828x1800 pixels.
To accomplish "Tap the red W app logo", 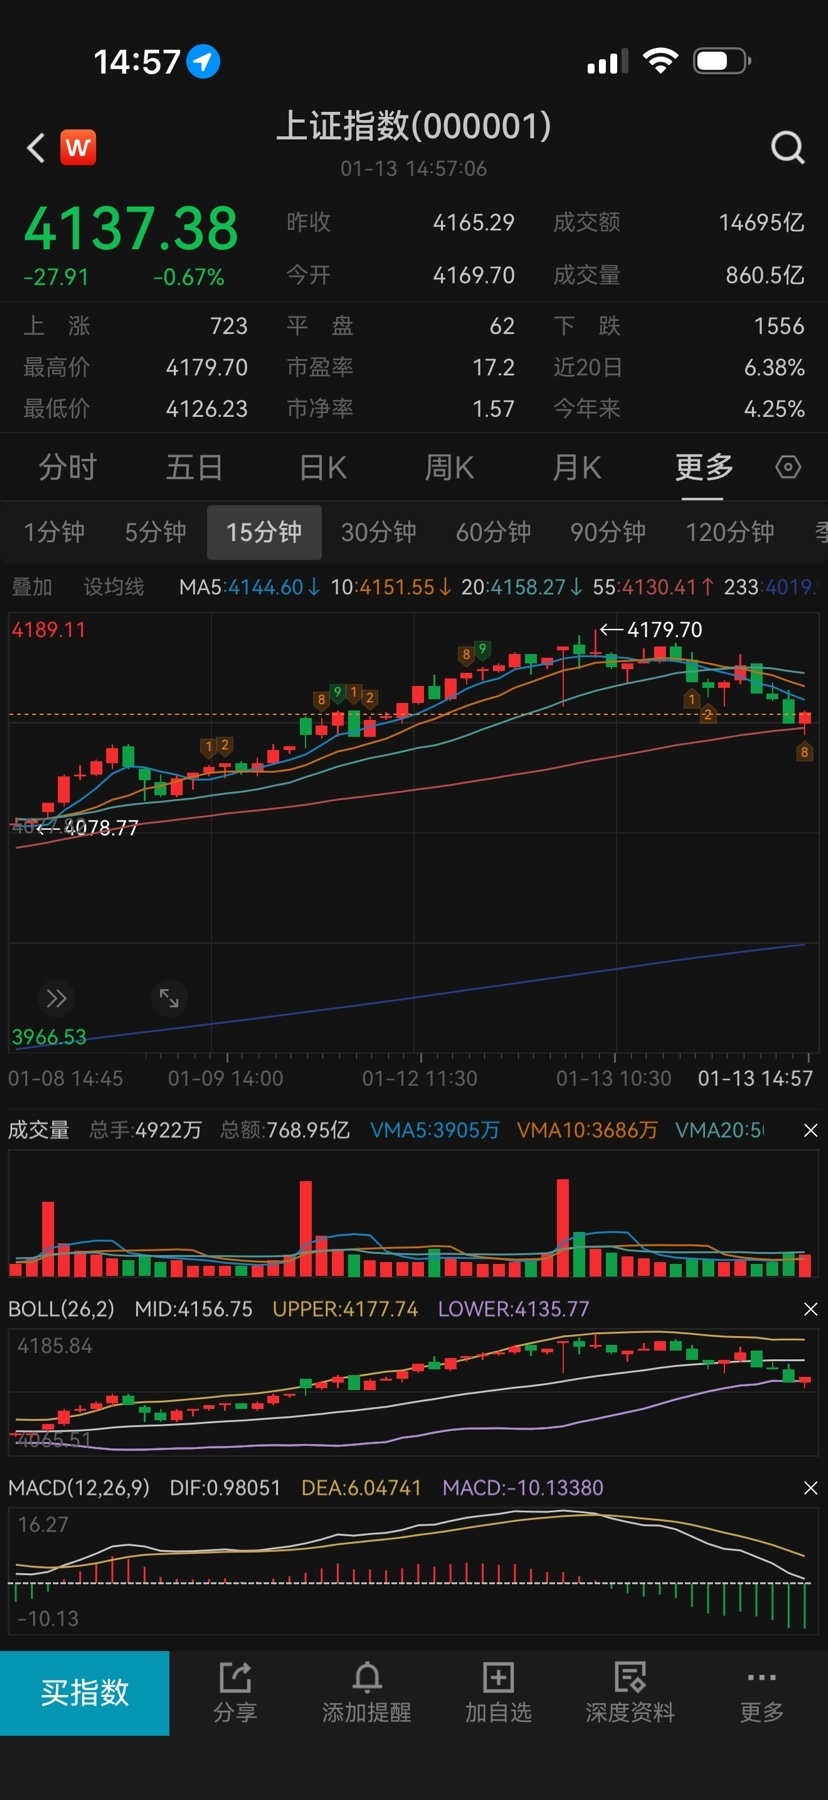I will [78, 148].
